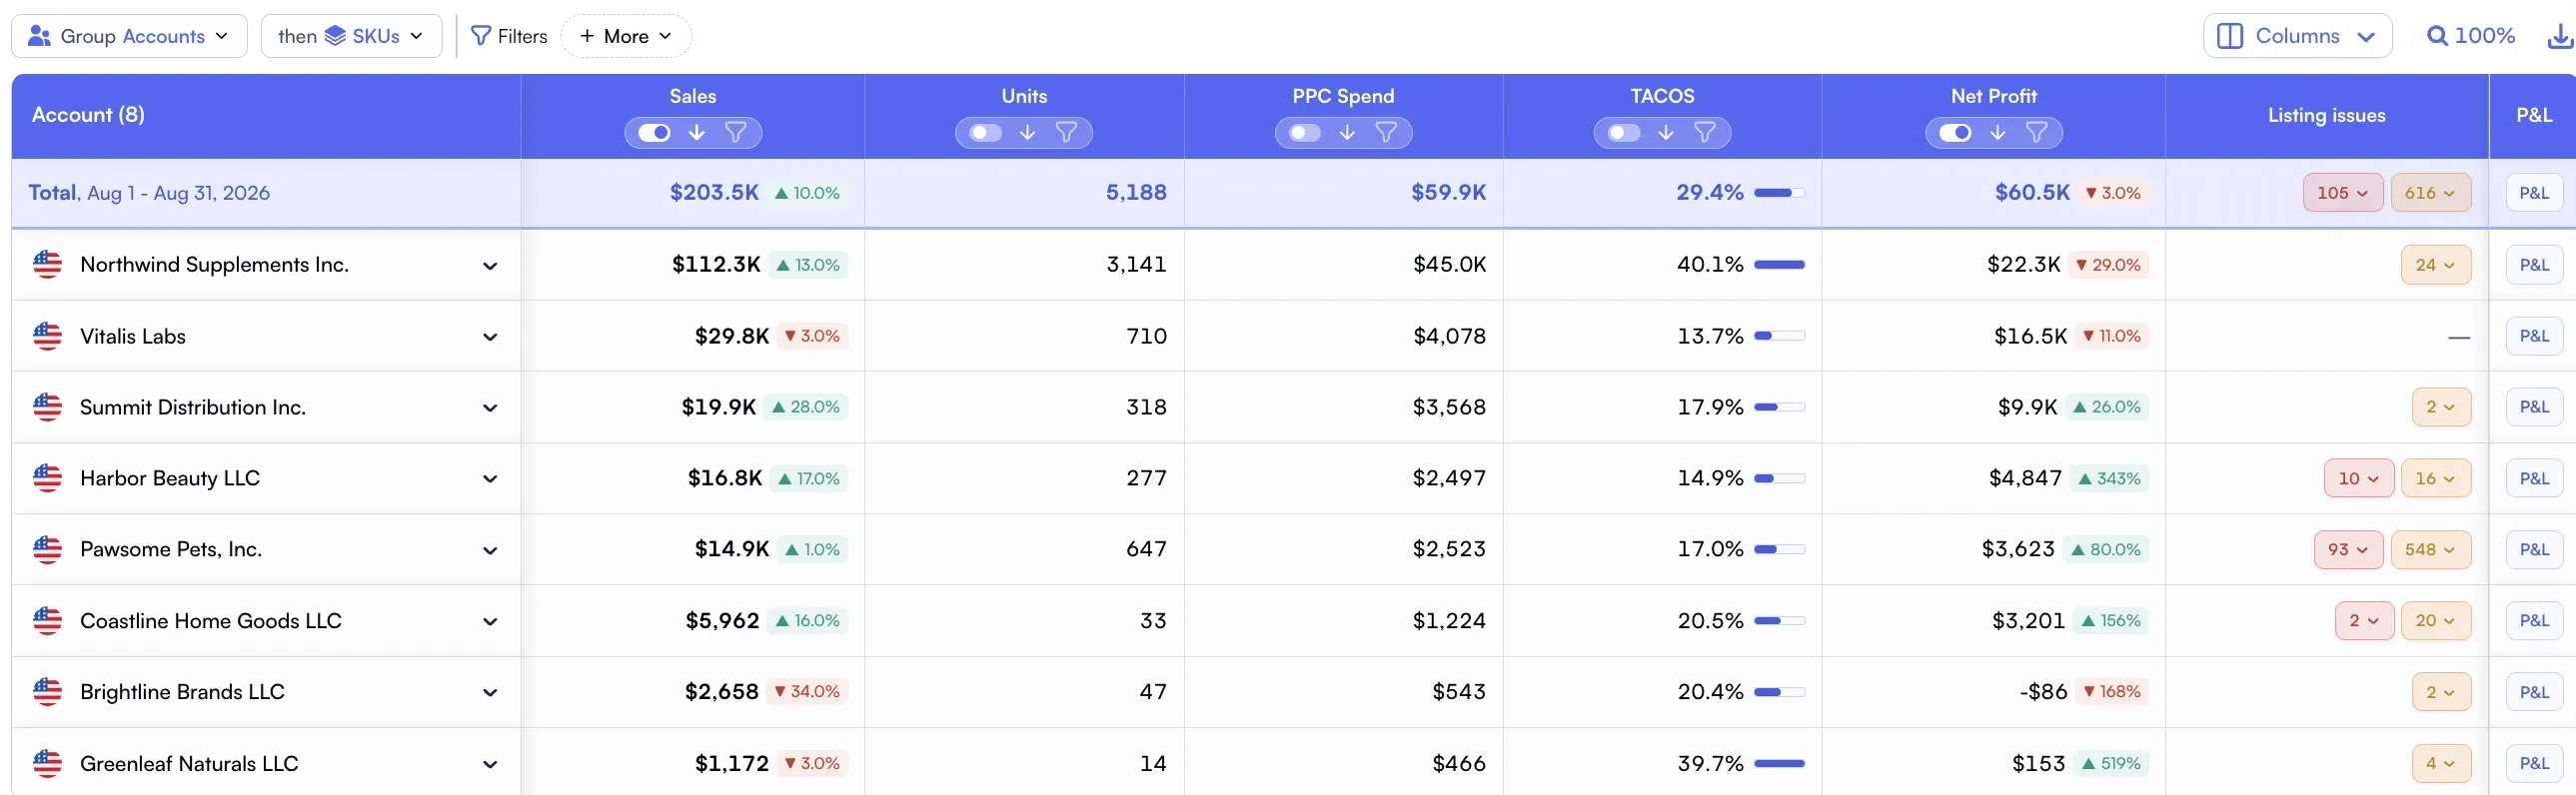Expand the Pawsome Pets, Inc. row

(x=490, y=550)
